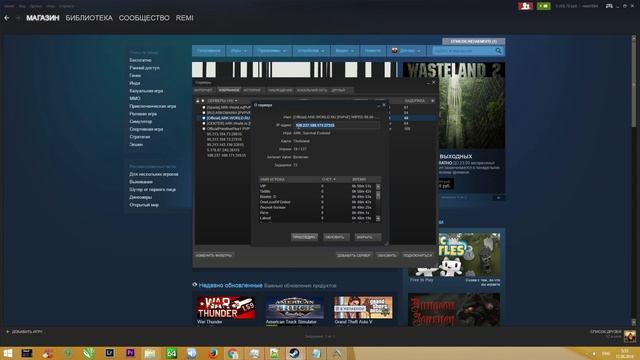640x360 pixels.
Task: Click the magnifier icon in store search
Action: (498, 51)
